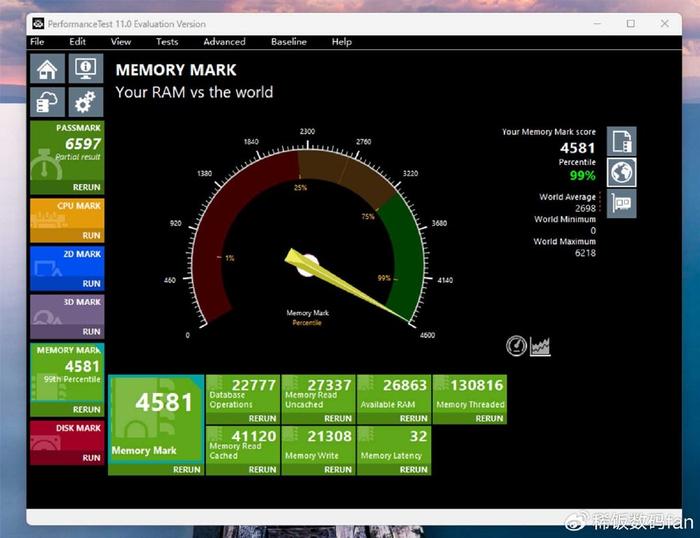The width and height of the screenshot is (700, 538).
Task: Open the Baseline menu
Action: pos(289,42)
